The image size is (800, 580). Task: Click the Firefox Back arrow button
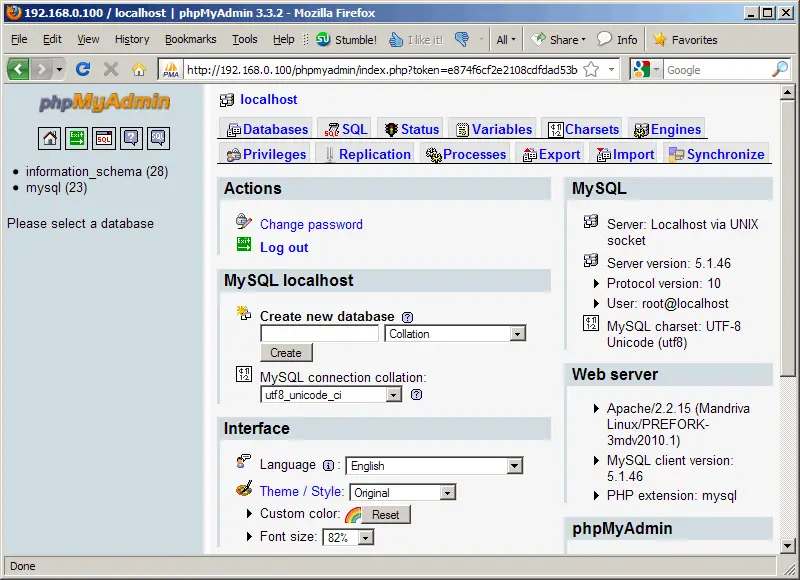(x=18, y=69)
